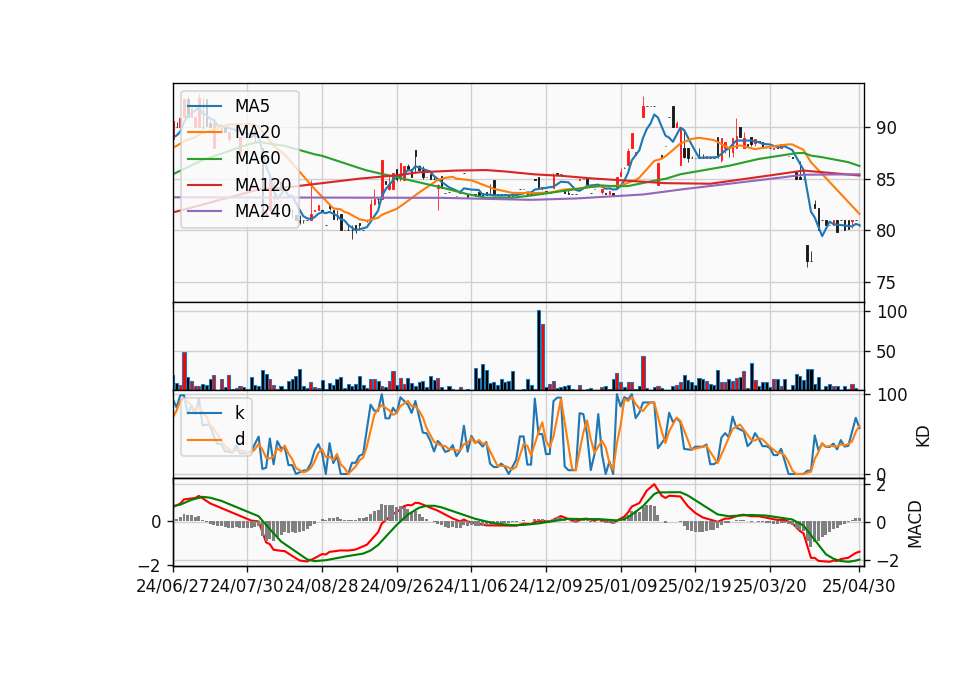Image resolution: width=960 pixels, height=690 pixels.
Task: Click the 24/11/06 date tick label
Action: pos(471,586)
